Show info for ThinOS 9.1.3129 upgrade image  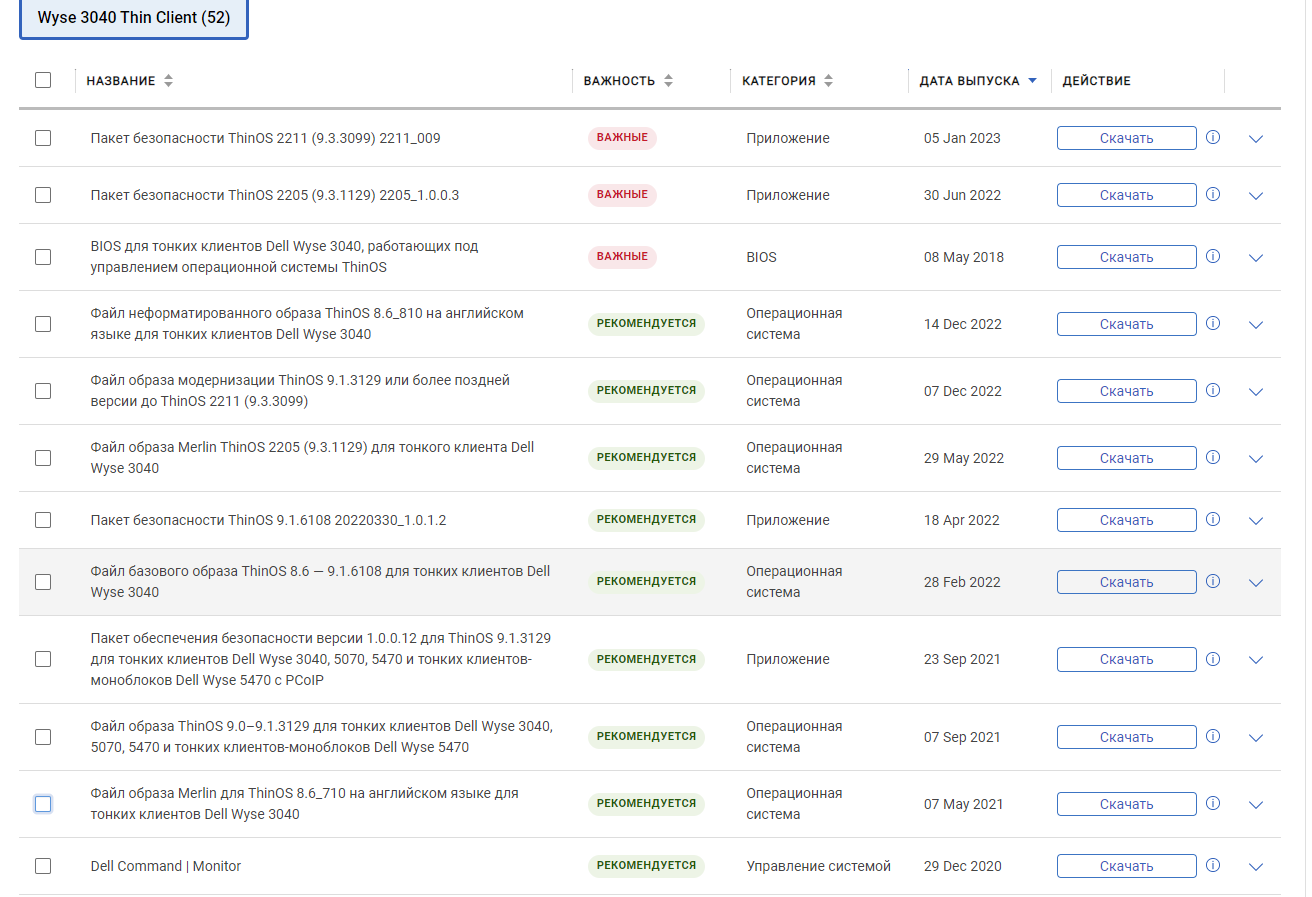(x=1213, y=391)
